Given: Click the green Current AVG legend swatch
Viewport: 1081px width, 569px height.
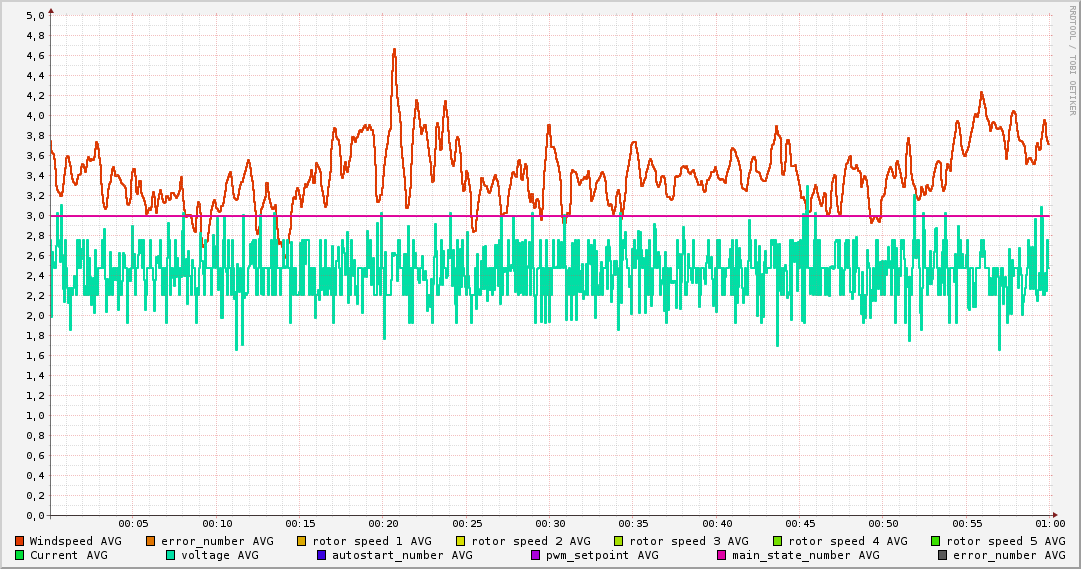Looking at the screenshot, I should pos(19,555).
